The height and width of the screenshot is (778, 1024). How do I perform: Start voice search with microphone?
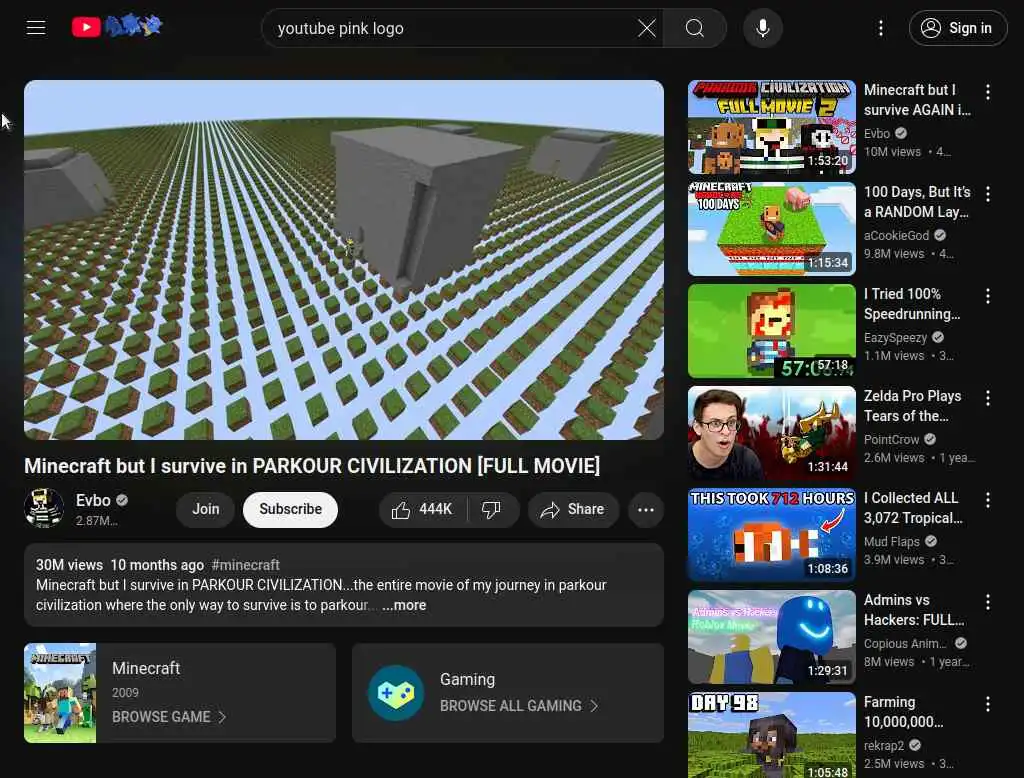[762, 28]
